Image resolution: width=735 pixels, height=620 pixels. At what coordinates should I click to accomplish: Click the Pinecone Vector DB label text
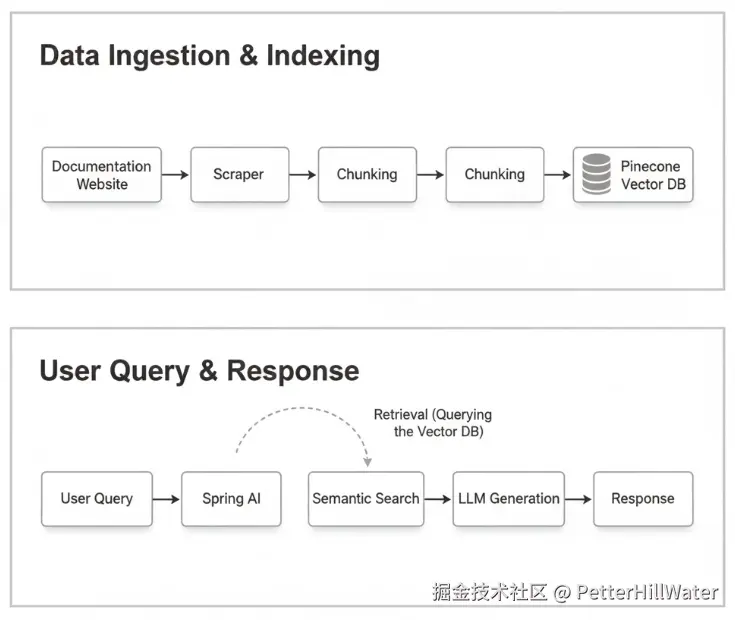point(653,175)
